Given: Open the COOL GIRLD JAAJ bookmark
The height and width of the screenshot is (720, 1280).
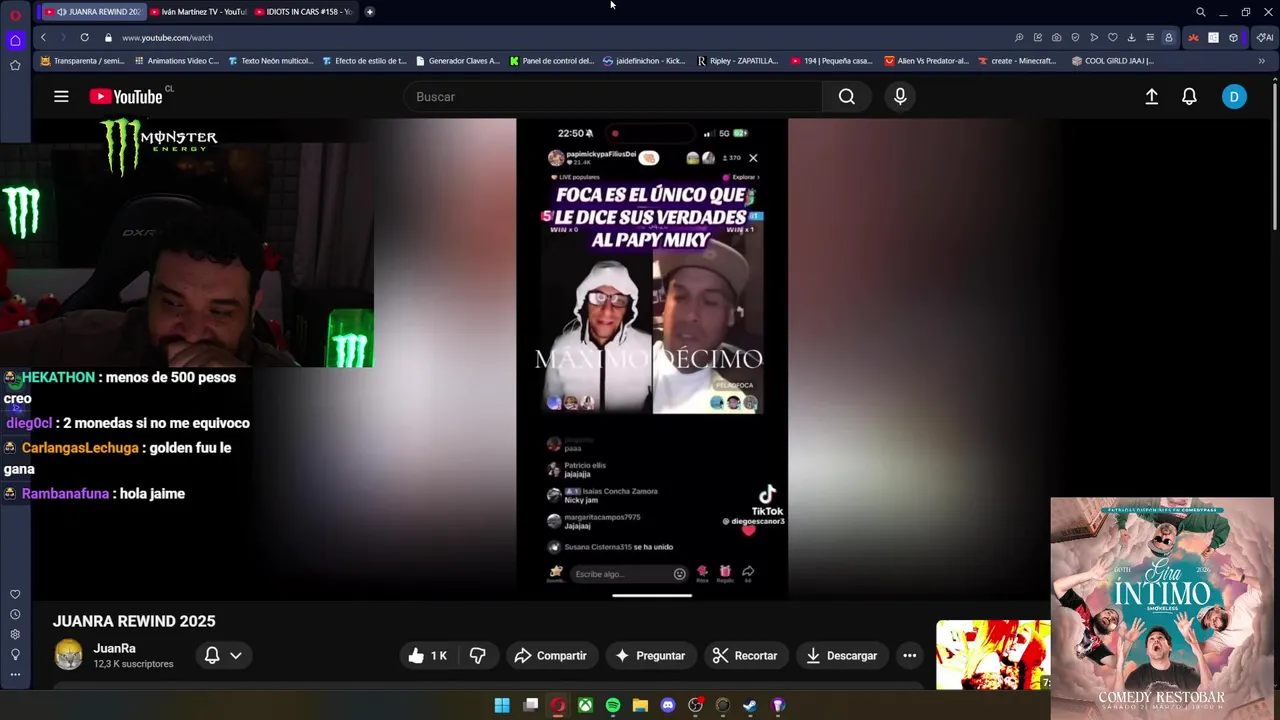Looking at the screenshot, I should click(x=1113, y=60).
